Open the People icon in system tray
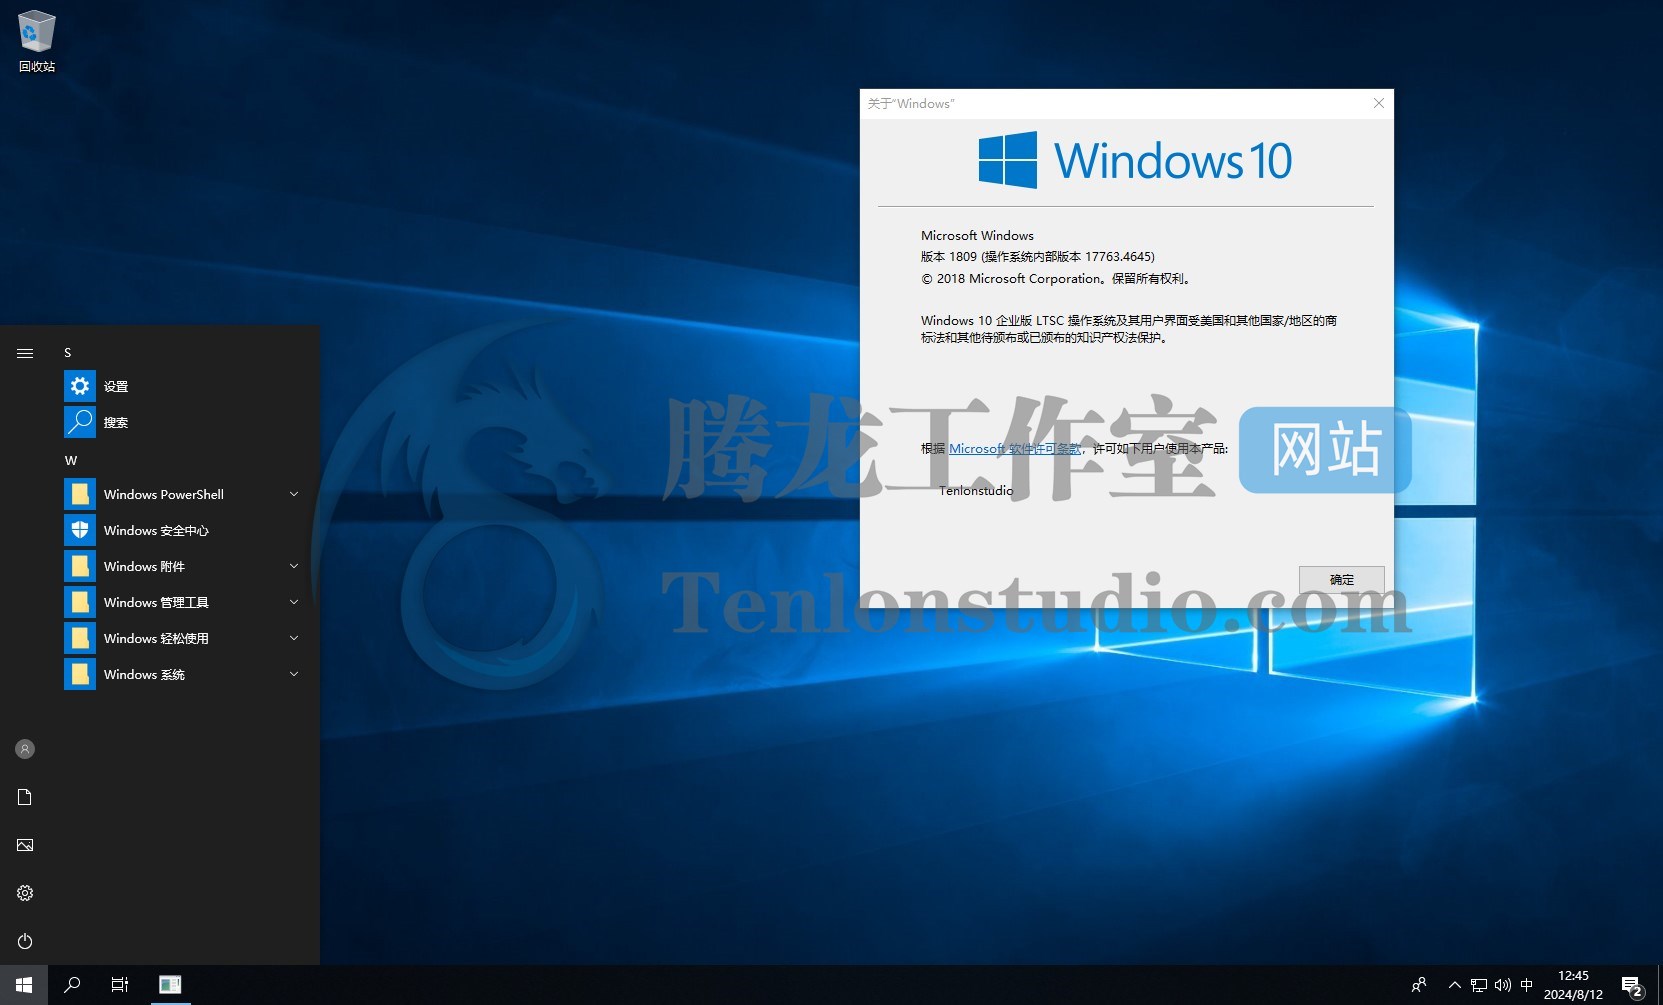Screen dimensions: 1663x1005 click(1419, 985)
